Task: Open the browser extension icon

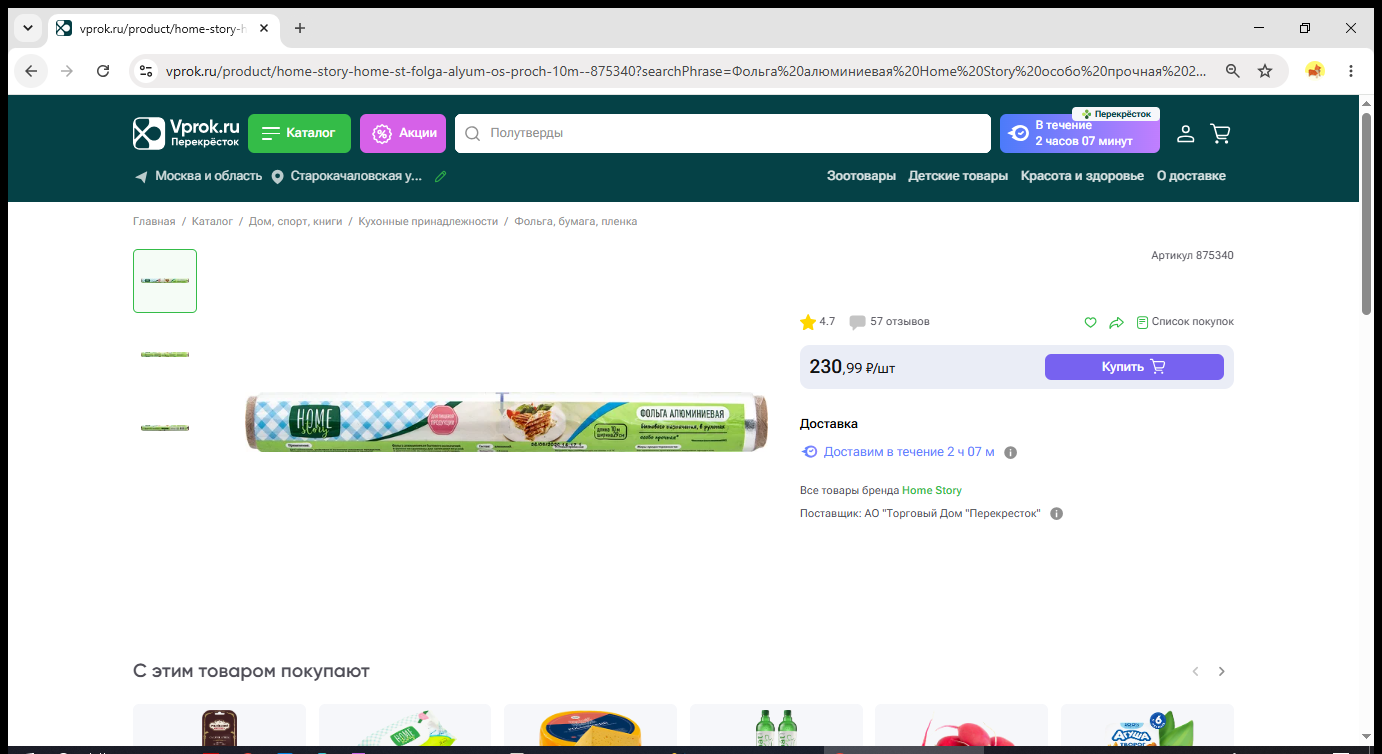Action: 1315,71
